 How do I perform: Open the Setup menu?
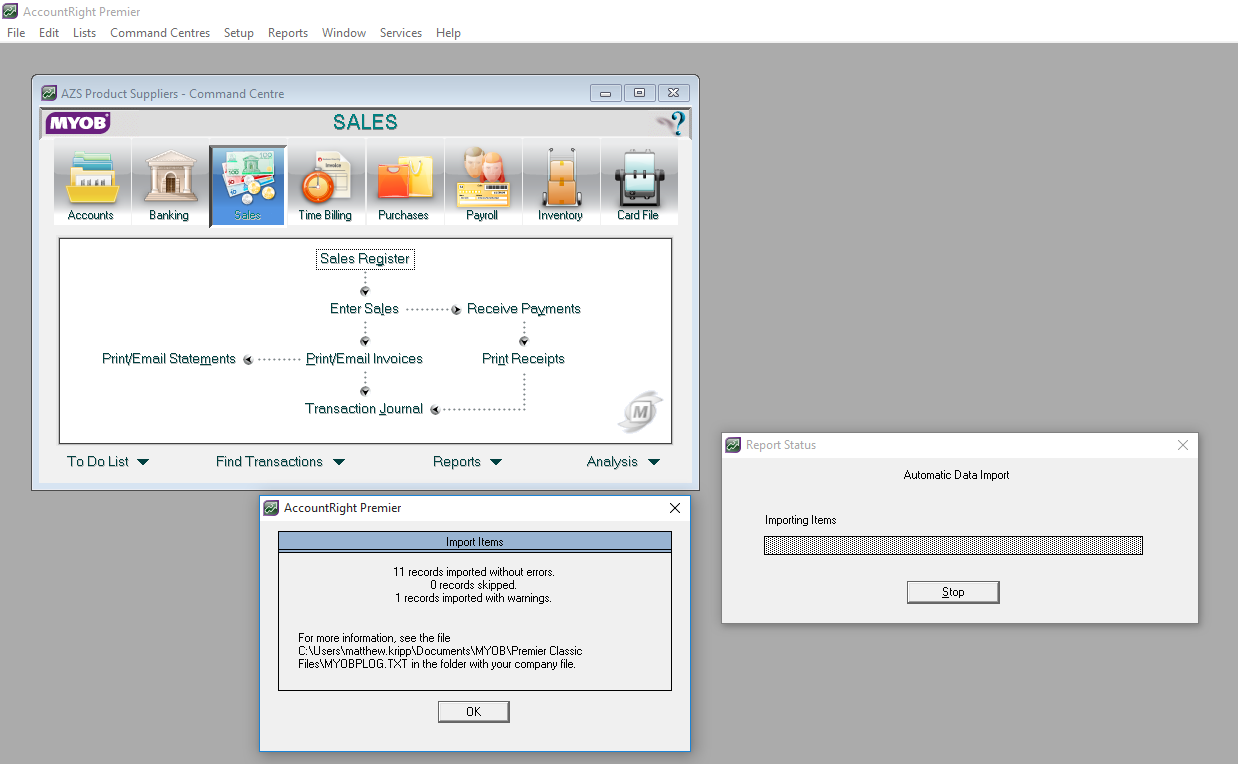[x=239, y=33]
